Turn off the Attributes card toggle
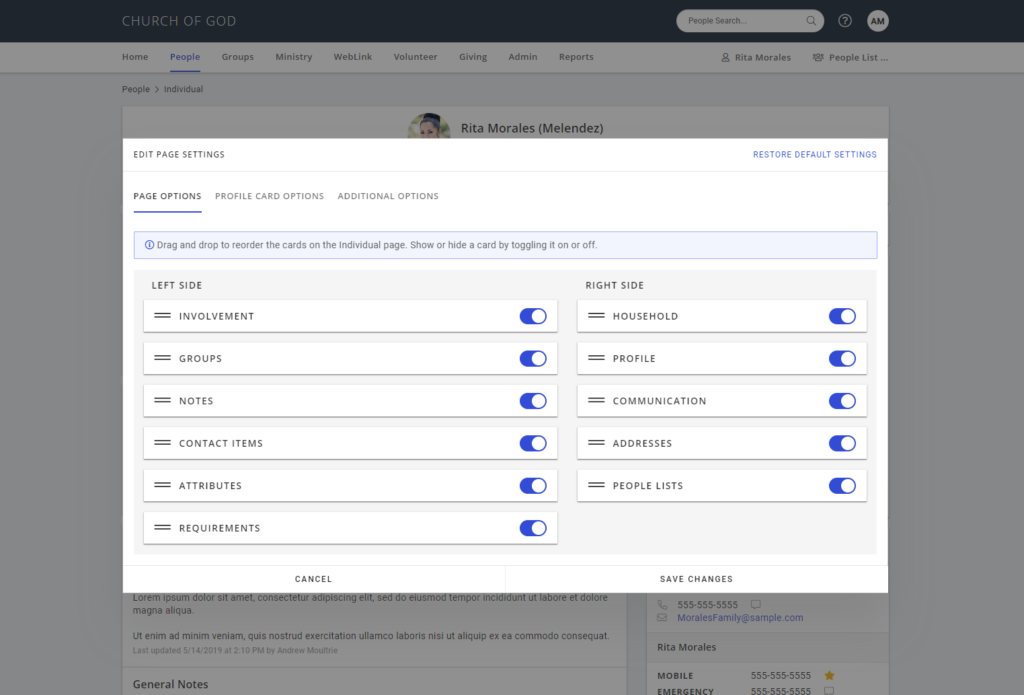The height and width of the screenshot is (695, 1024). tap(533, 486)
